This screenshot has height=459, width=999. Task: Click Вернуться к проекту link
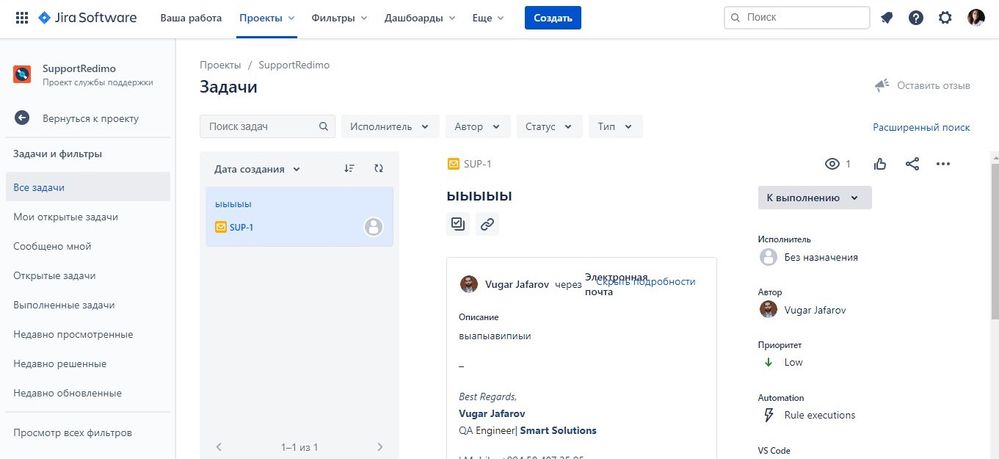point(90,119)
